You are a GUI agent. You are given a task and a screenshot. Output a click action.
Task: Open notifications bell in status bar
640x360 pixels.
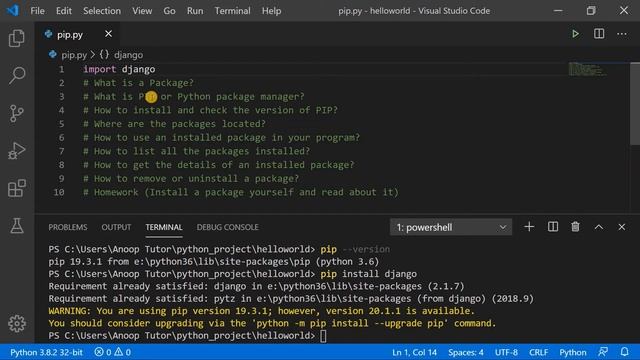tap(624, 352)
